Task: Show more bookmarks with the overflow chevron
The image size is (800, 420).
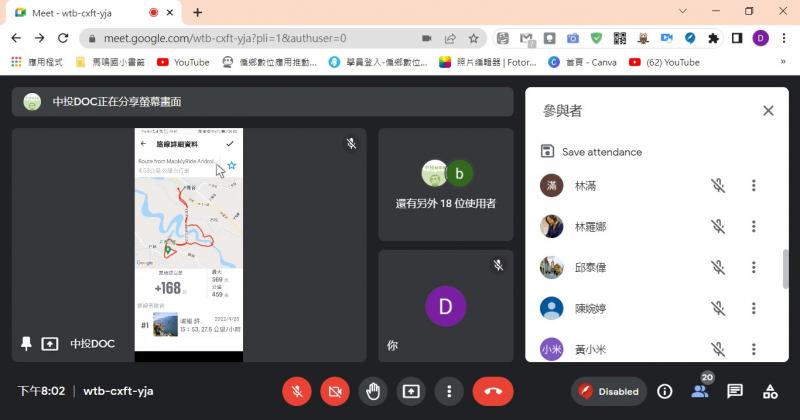Action: click(x=783, y=62)
